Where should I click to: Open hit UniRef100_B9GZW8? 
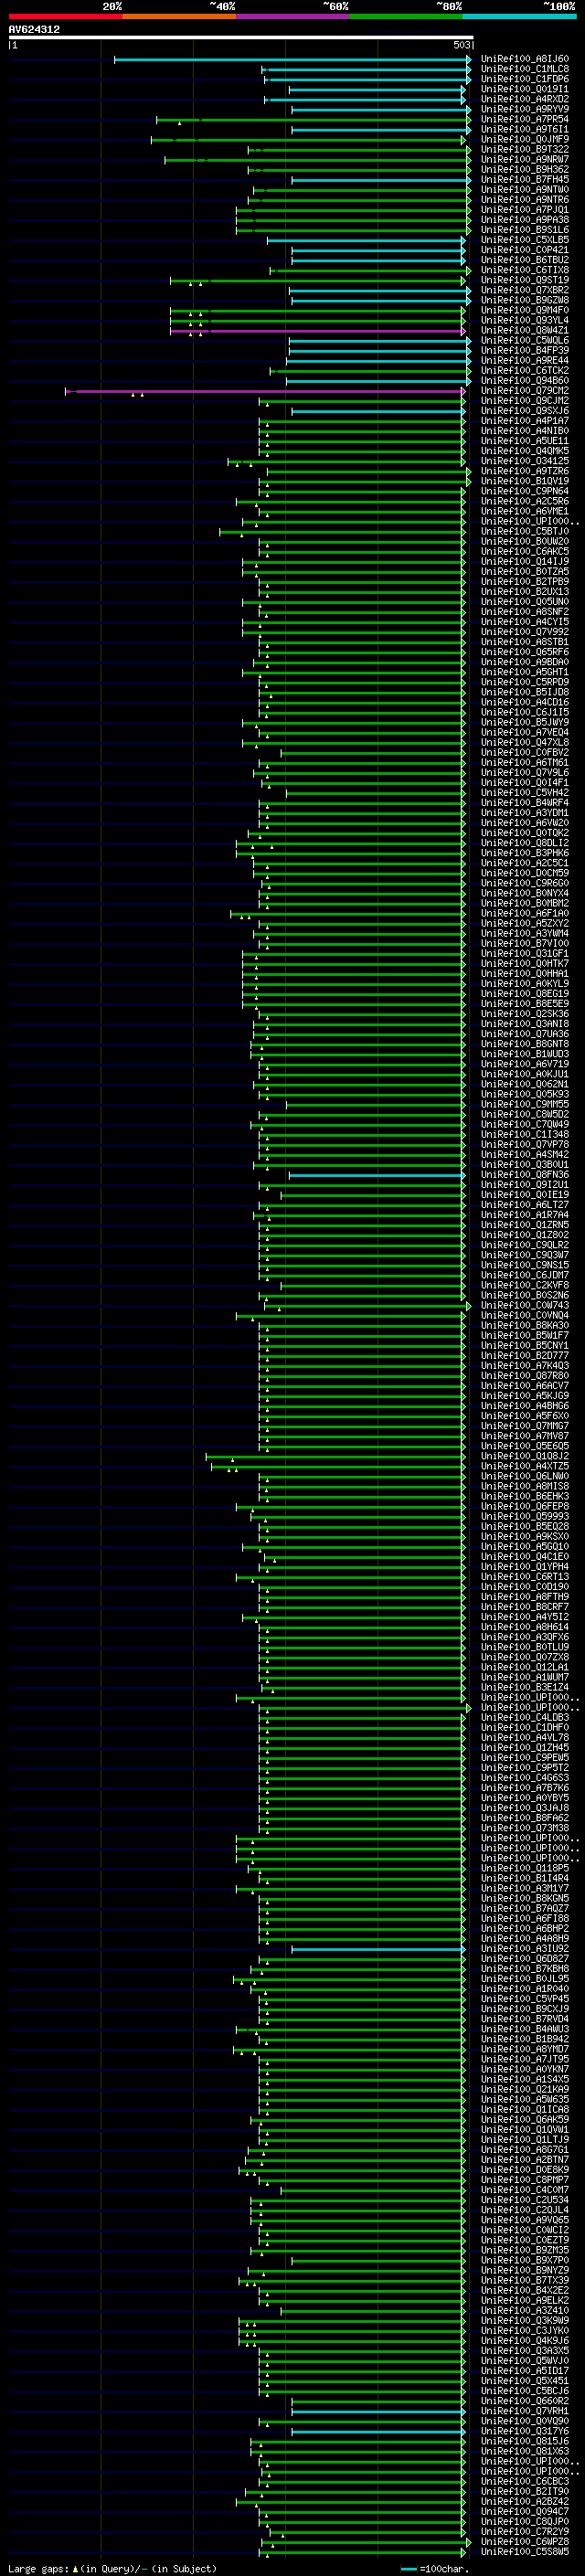[525, 300]
